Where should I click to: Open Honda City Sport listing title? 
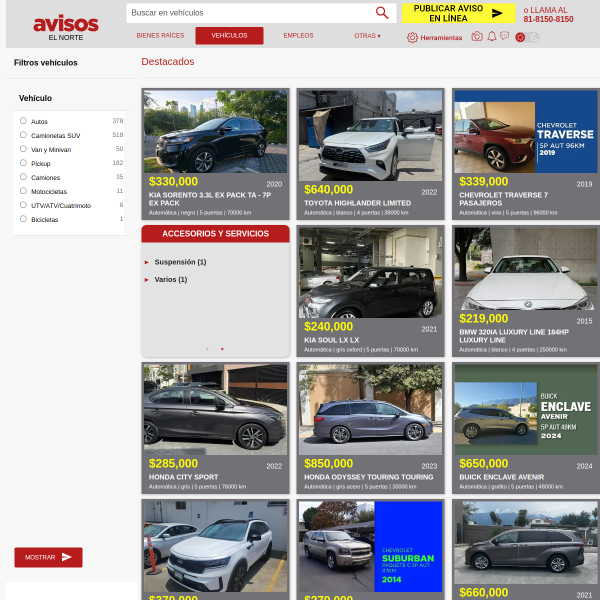click(183, 477)
